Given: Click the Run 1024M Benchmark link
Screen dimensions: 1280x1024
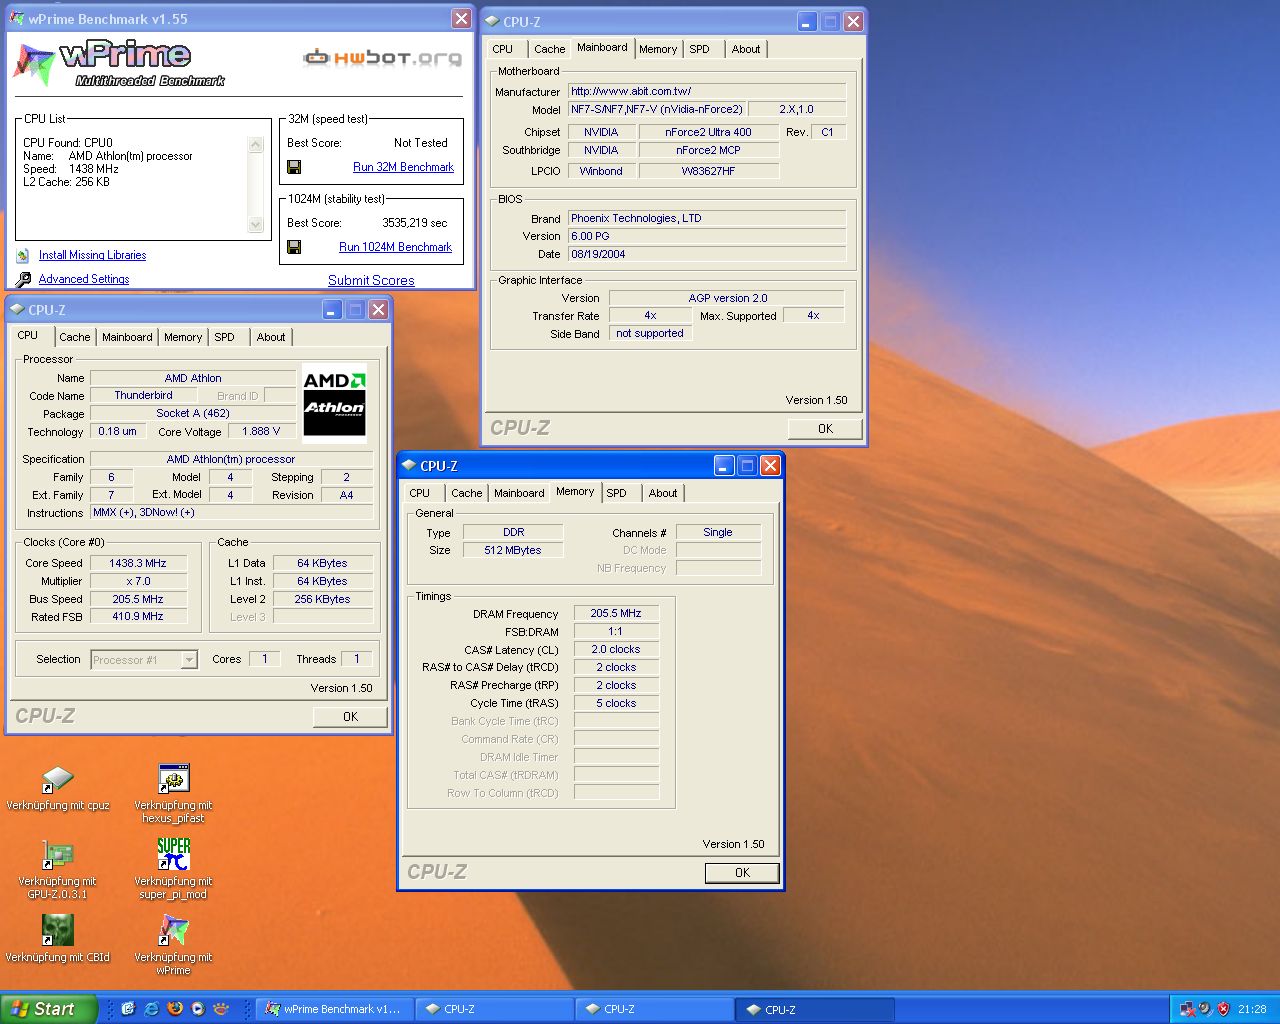Looking at the screenshot, I should tap(395, 247).
